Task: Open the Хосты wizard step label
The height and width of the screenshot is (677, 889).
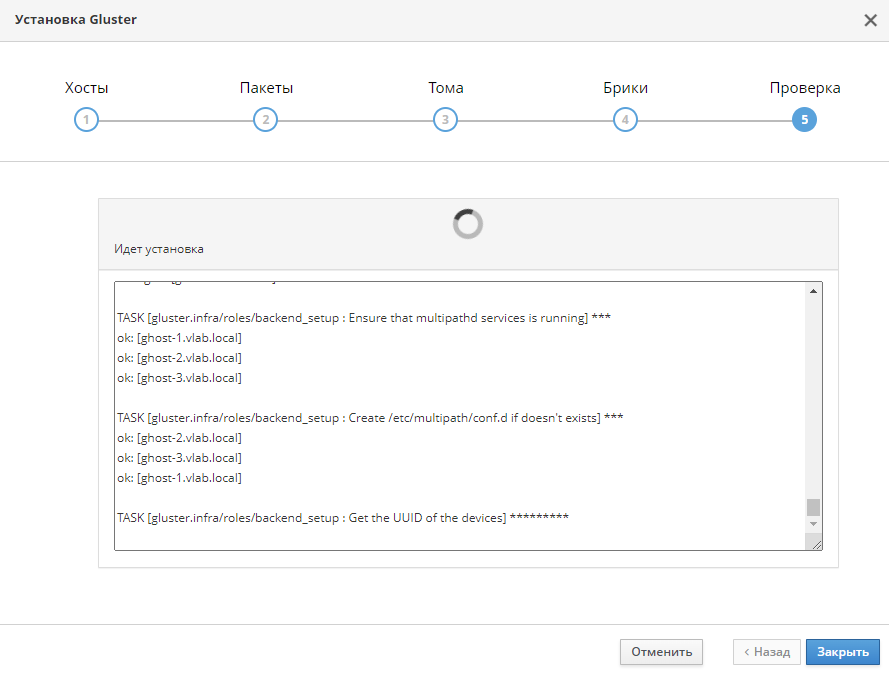Action: click(86, 88)
